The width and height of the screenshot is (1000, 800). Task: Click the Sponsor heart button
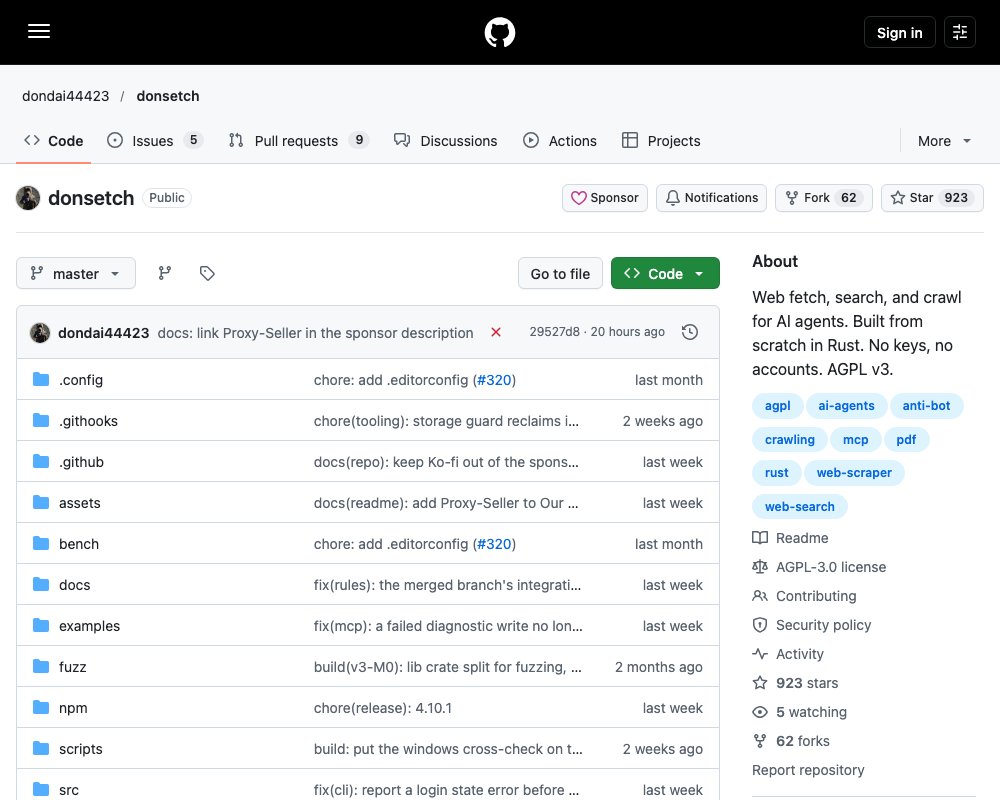click(x=605, y=198)
